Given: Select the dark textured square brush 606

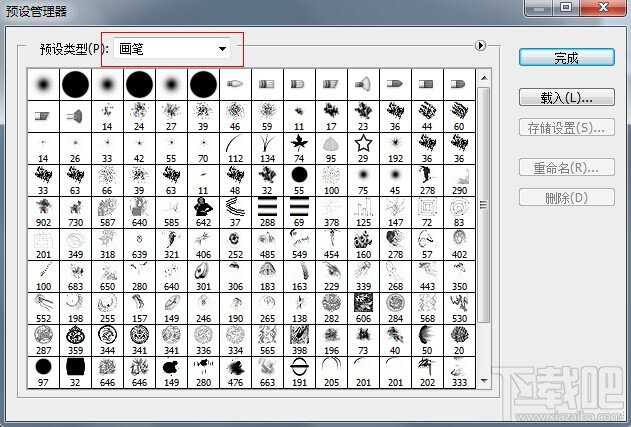Looking at the screenshot, I should [363, 308].
